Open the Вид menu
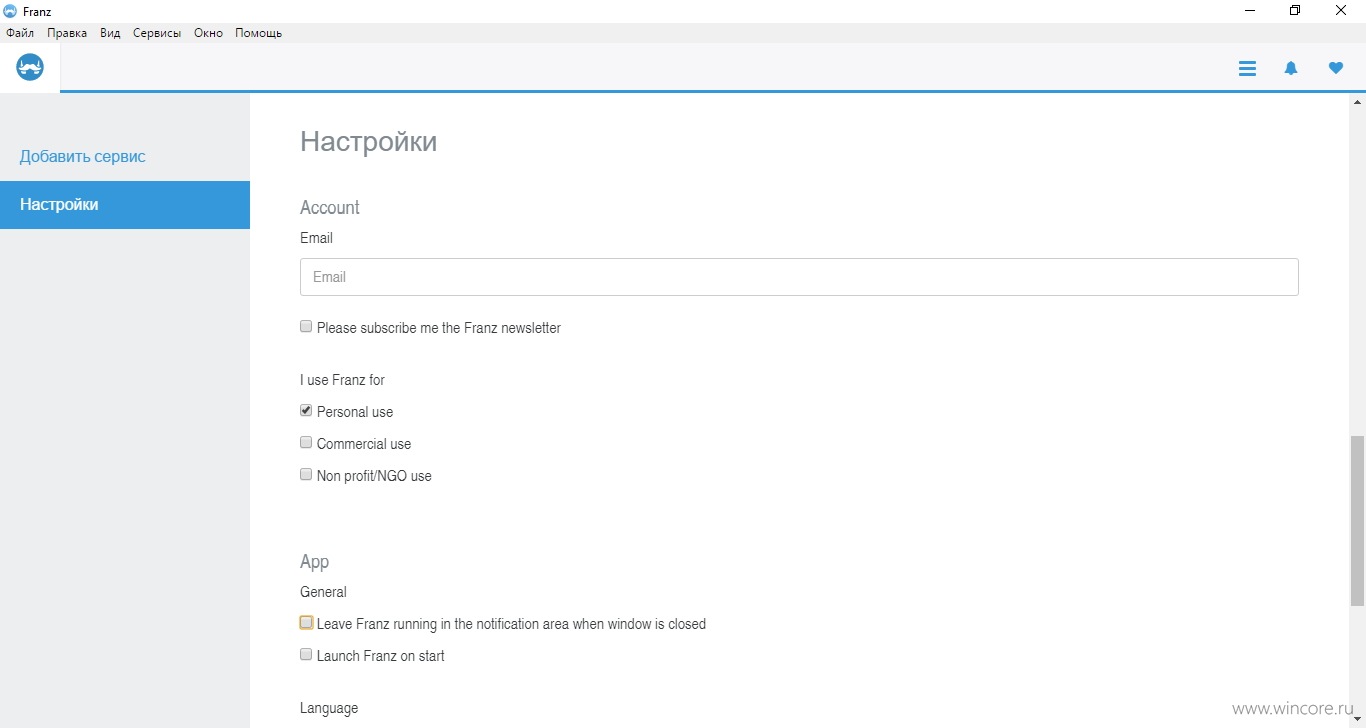1366x728 pixels. point(110,33)
